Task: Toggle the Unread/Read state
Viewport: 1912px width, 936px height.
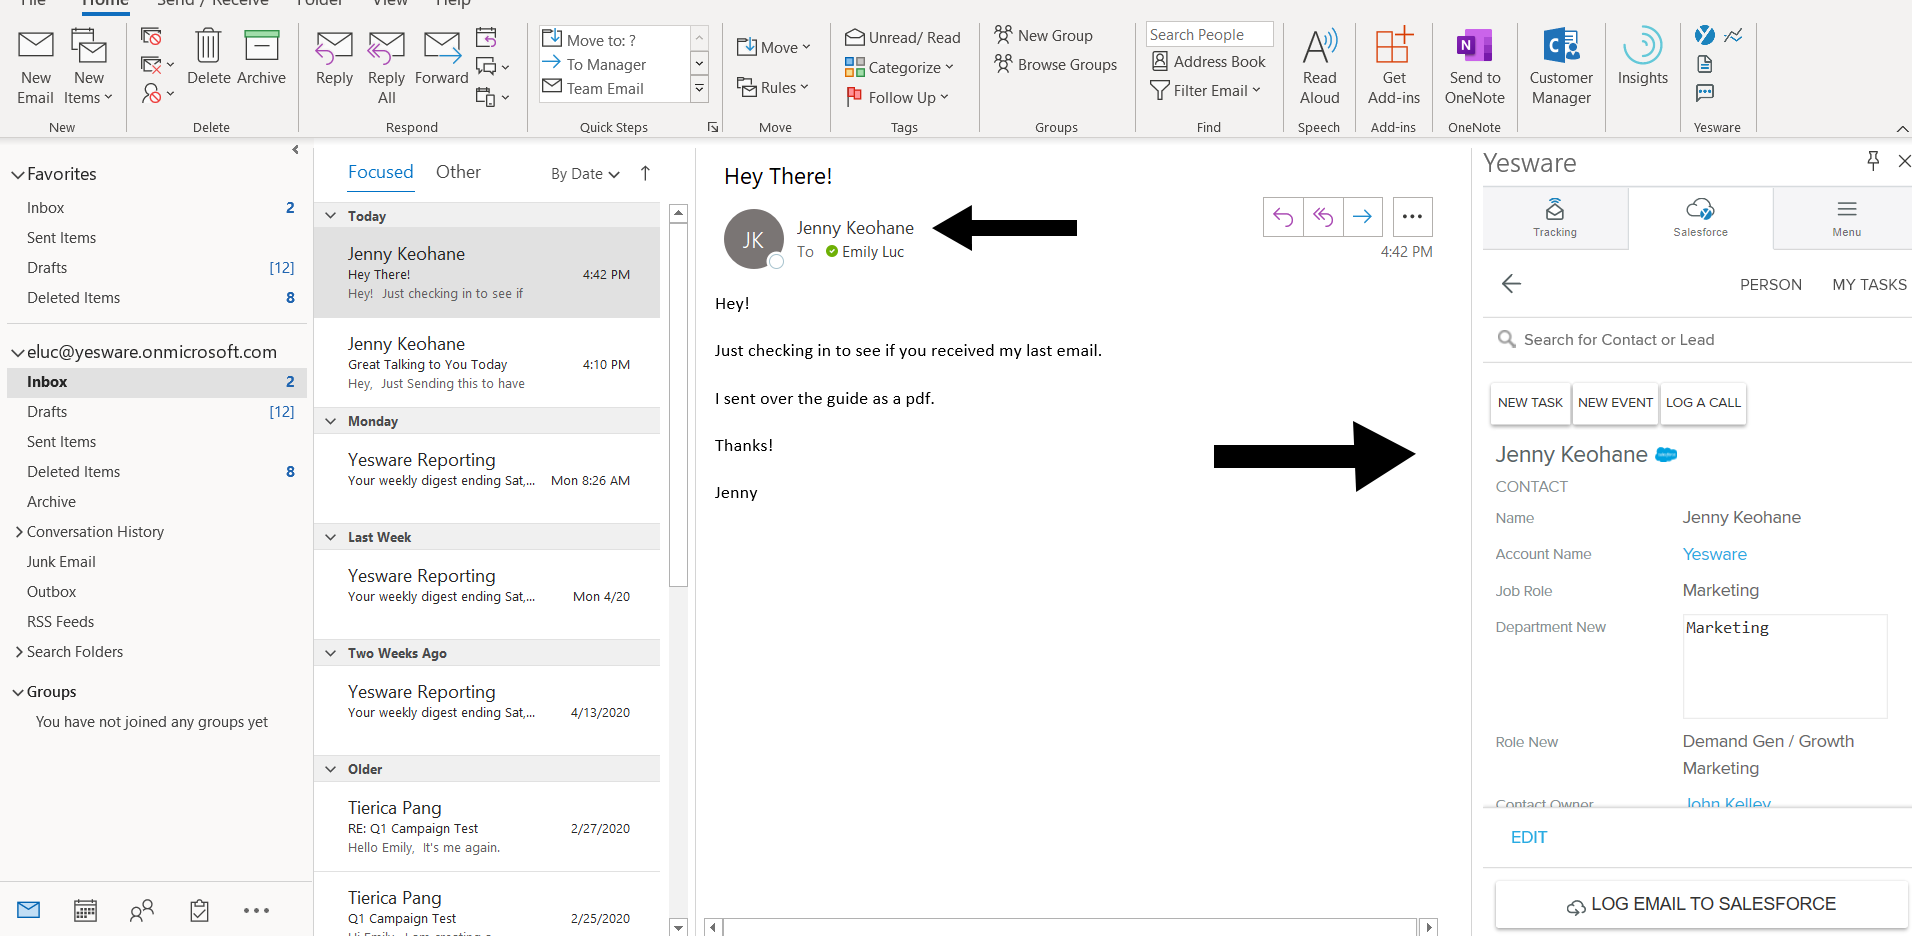Action: [x=902, y=37]
